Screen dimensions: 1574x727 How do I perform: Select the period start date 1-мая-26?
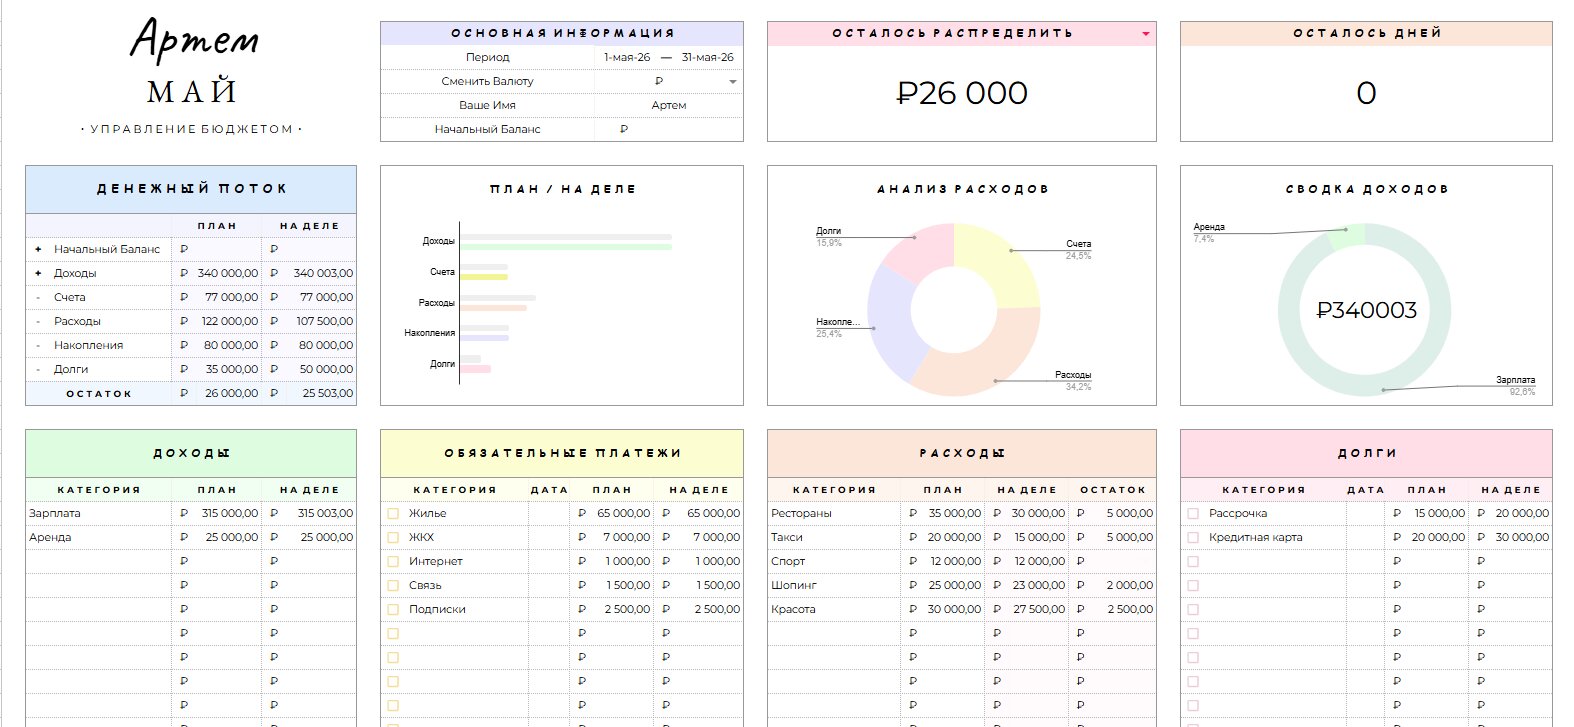click(x=627, y=57)
